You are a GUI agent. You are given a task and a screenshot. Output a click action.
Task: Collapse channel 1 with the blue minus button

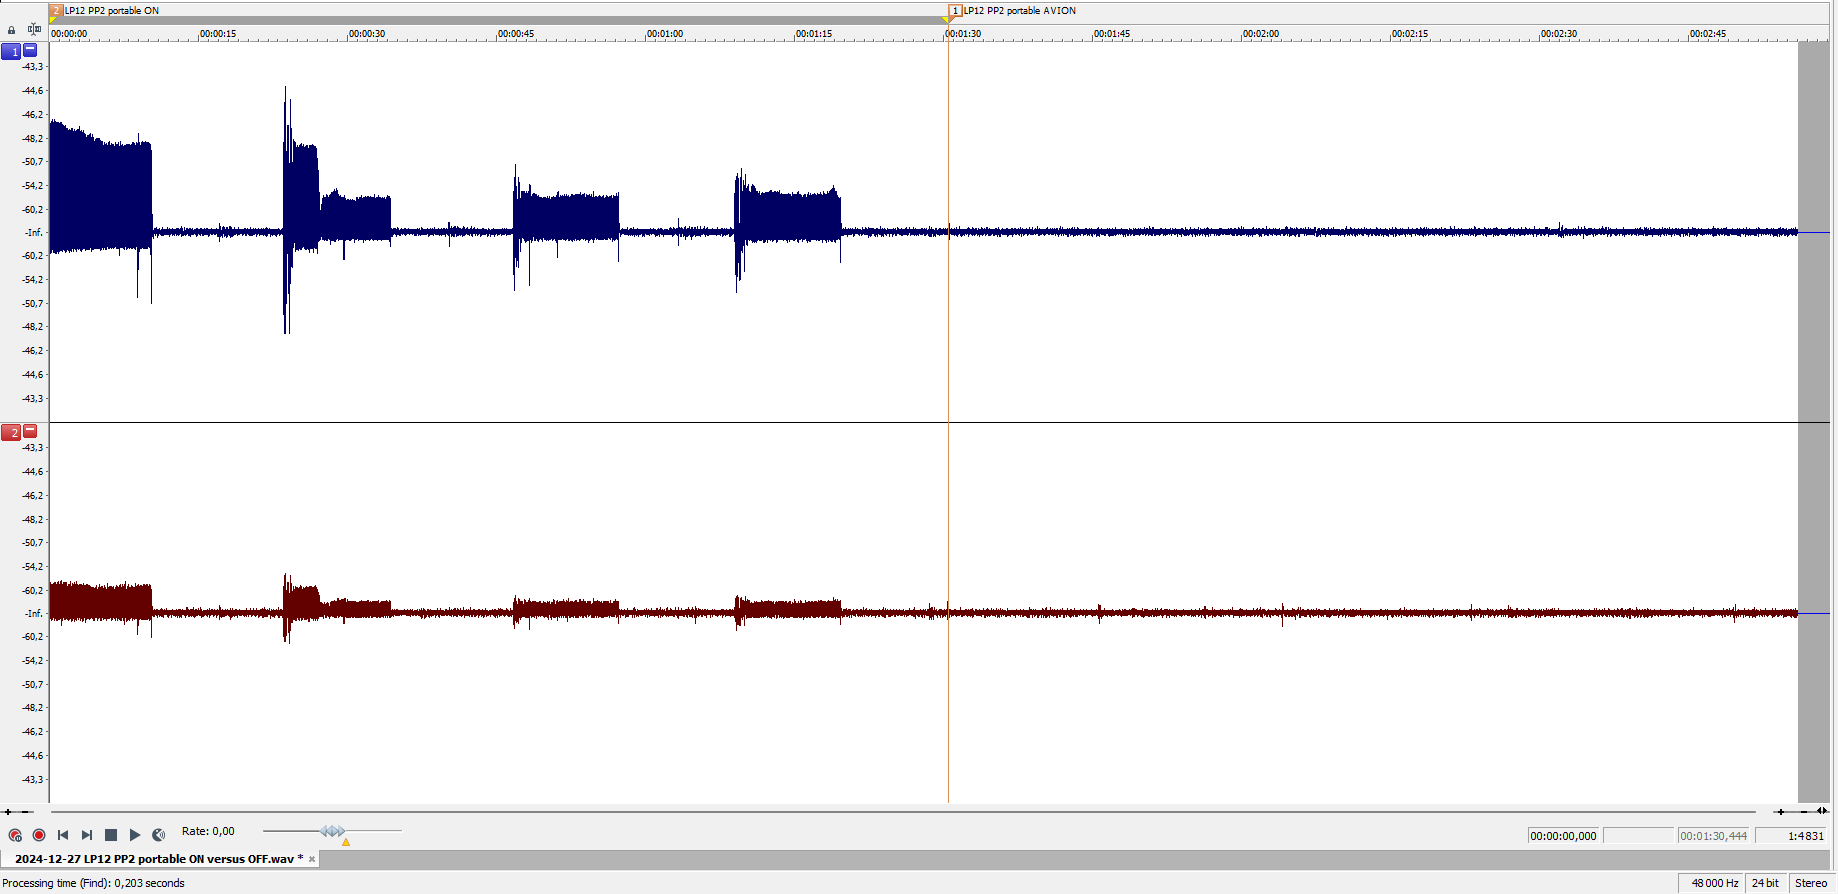[30, 50]
